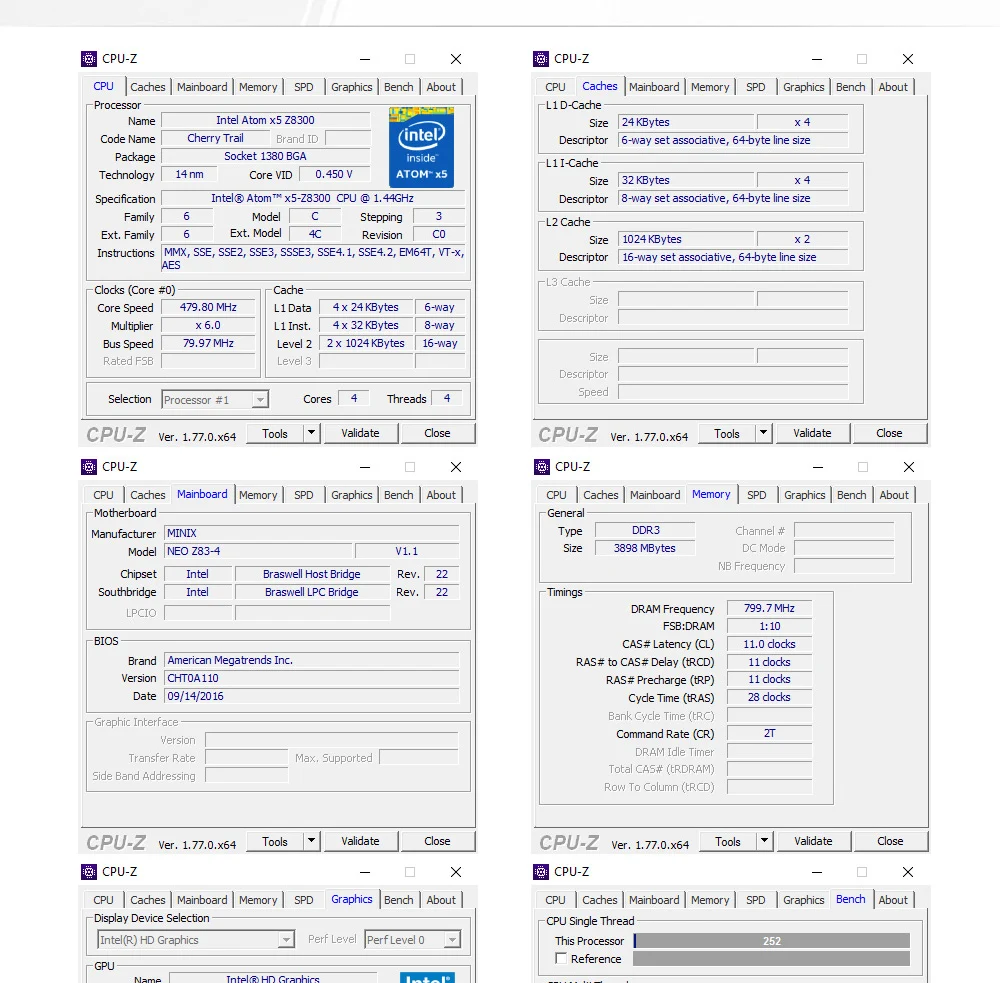
Task: Click the Cycle Time value 28 clocks
Action: click(x=769, y=697)
